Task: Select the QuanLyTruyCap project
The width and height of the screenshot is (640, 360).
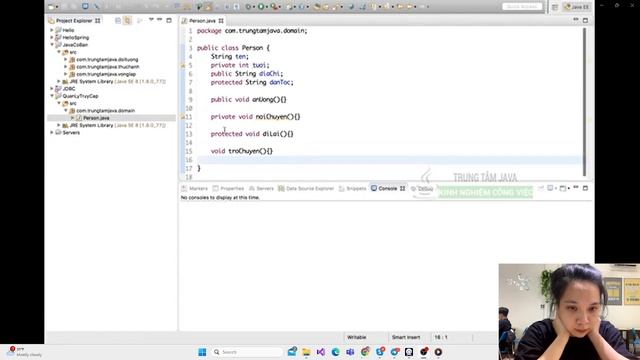Action: [x=80, y=96]
